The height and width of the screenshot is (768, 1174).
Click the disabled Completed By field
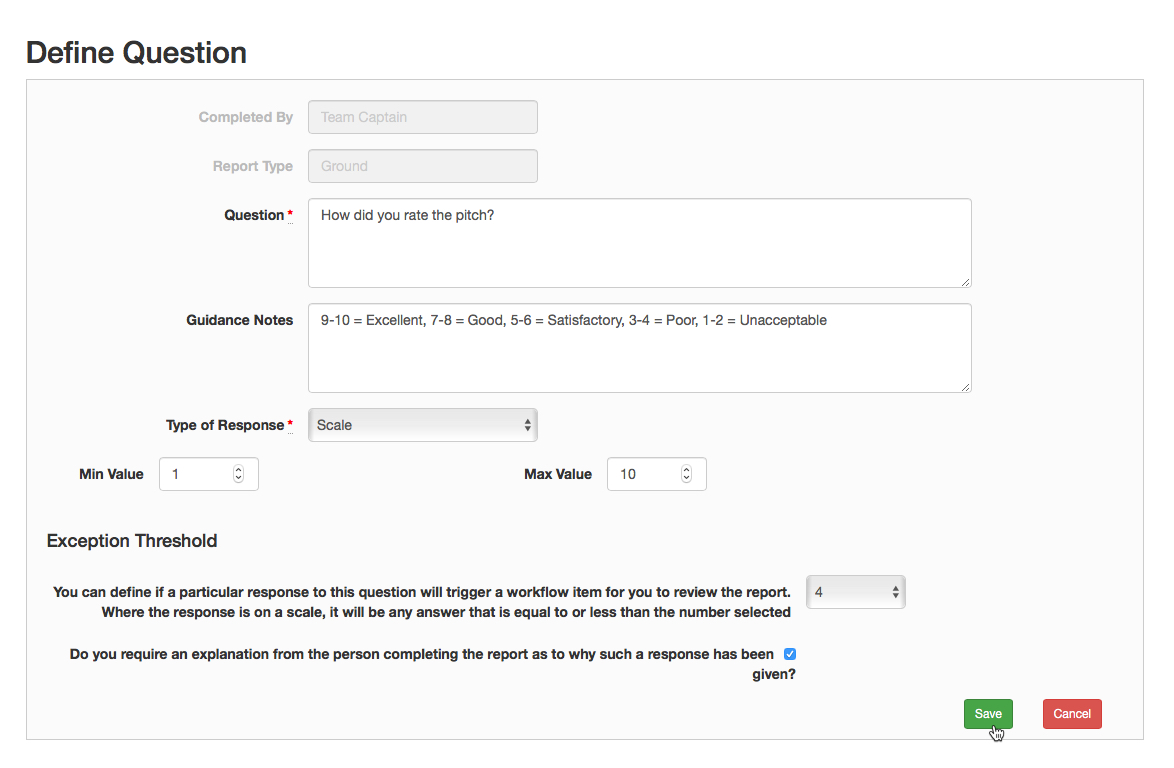tap(422, 117)
